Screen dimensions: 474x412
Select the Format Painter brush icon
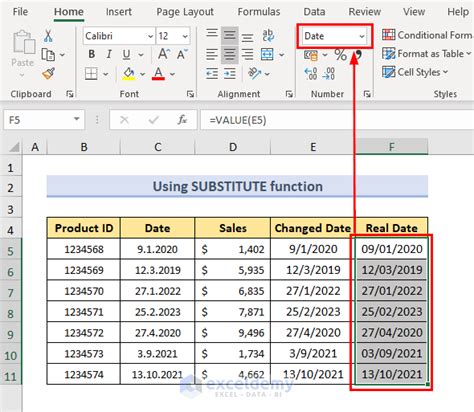(x=48, y=73)
